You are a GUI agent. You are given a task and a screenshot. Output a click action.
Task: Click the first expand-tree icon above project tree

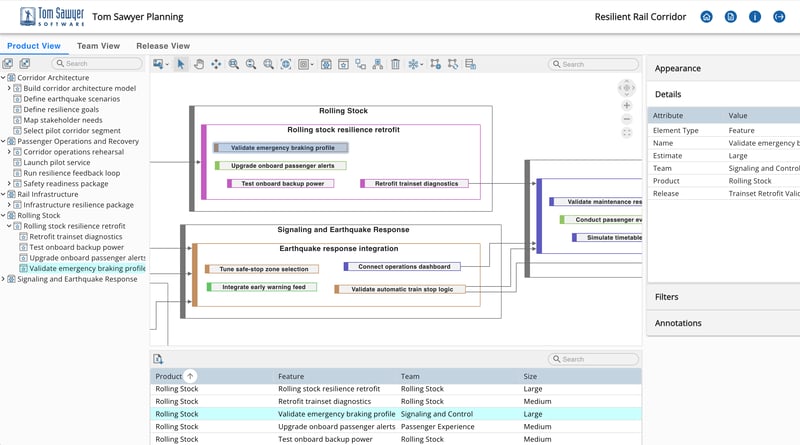tap(8, 63)
